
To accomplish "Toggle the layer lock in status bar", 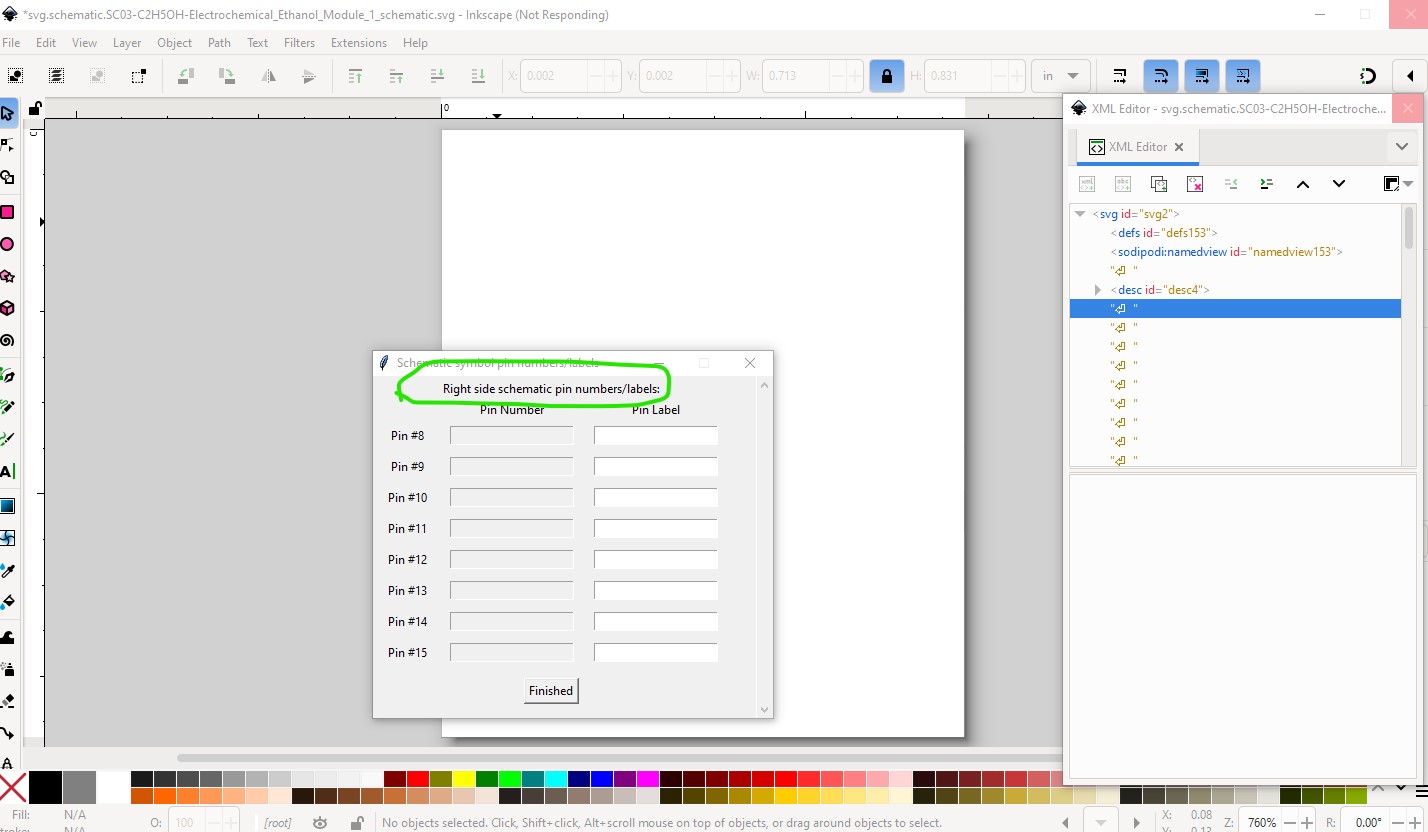I will click(357, 823).
